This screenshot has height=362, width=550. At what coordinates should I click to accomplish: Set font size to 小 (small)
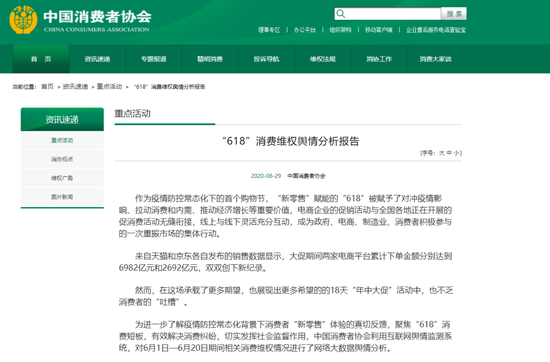pyautogui.click(x=456, y=153)
